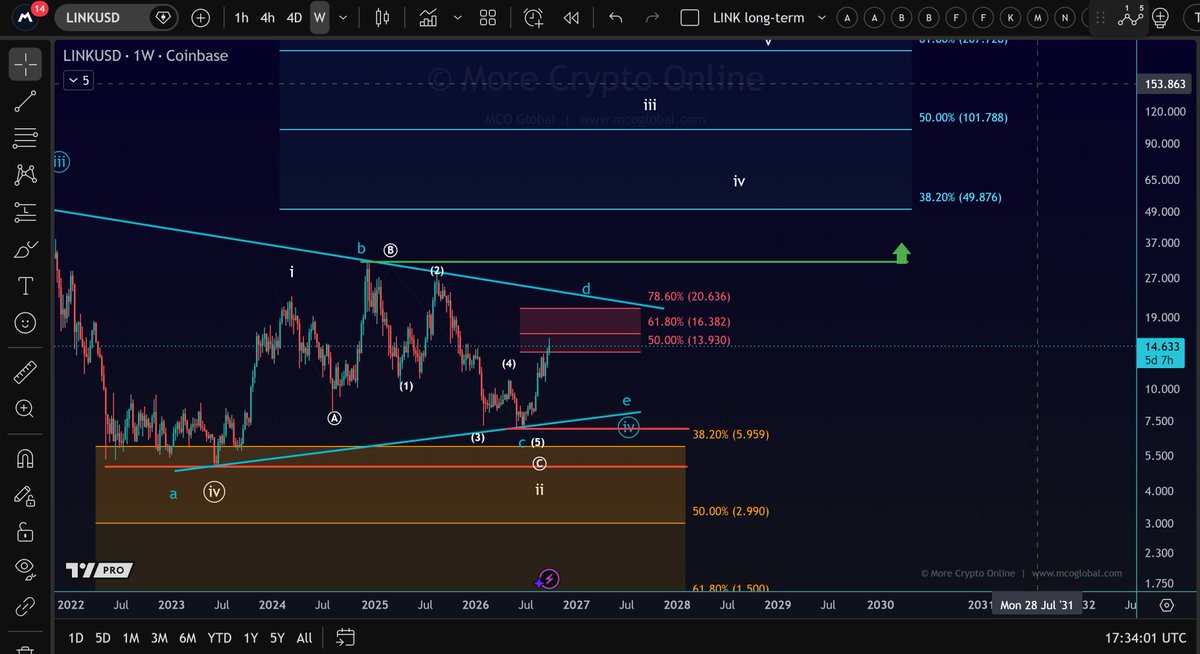
Task: Open the Gann and Fibonacci tools
Action: coord(25,138)
